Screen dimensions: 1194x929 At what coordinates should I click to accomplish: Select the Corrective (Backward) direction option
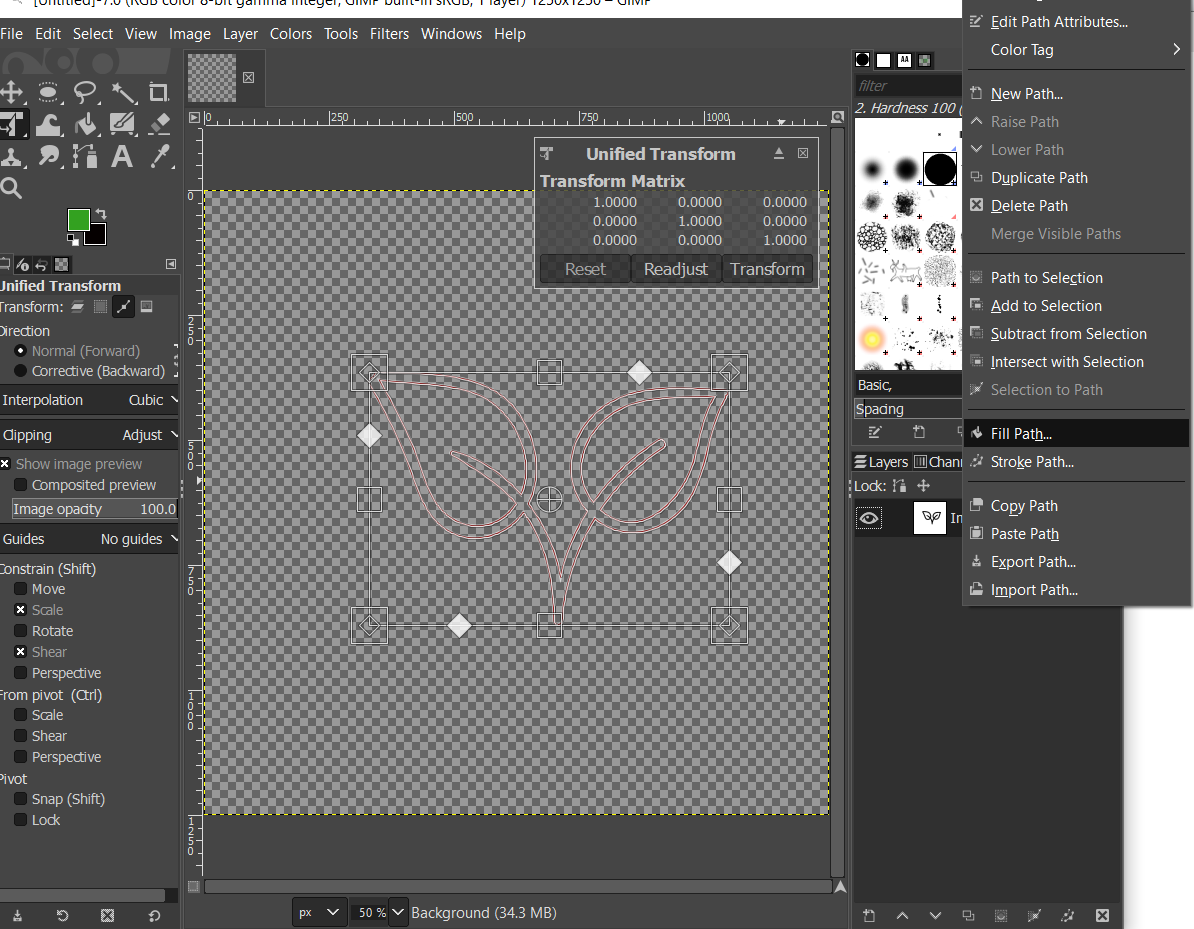[x=20, y=371]
